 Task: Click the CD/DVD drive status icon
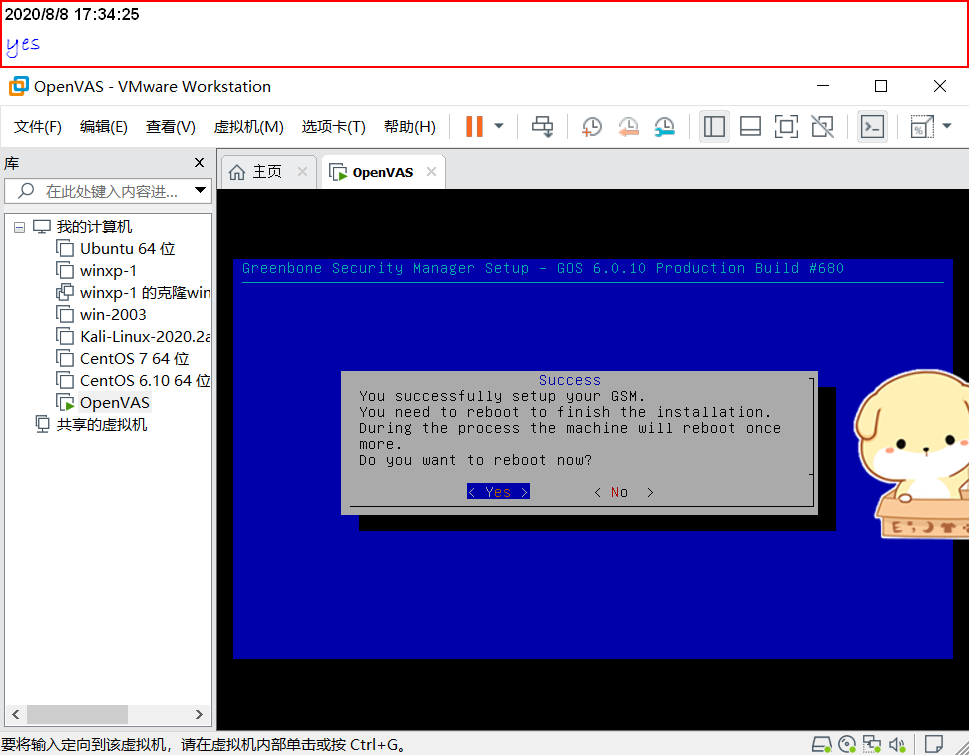coord(847,744)
